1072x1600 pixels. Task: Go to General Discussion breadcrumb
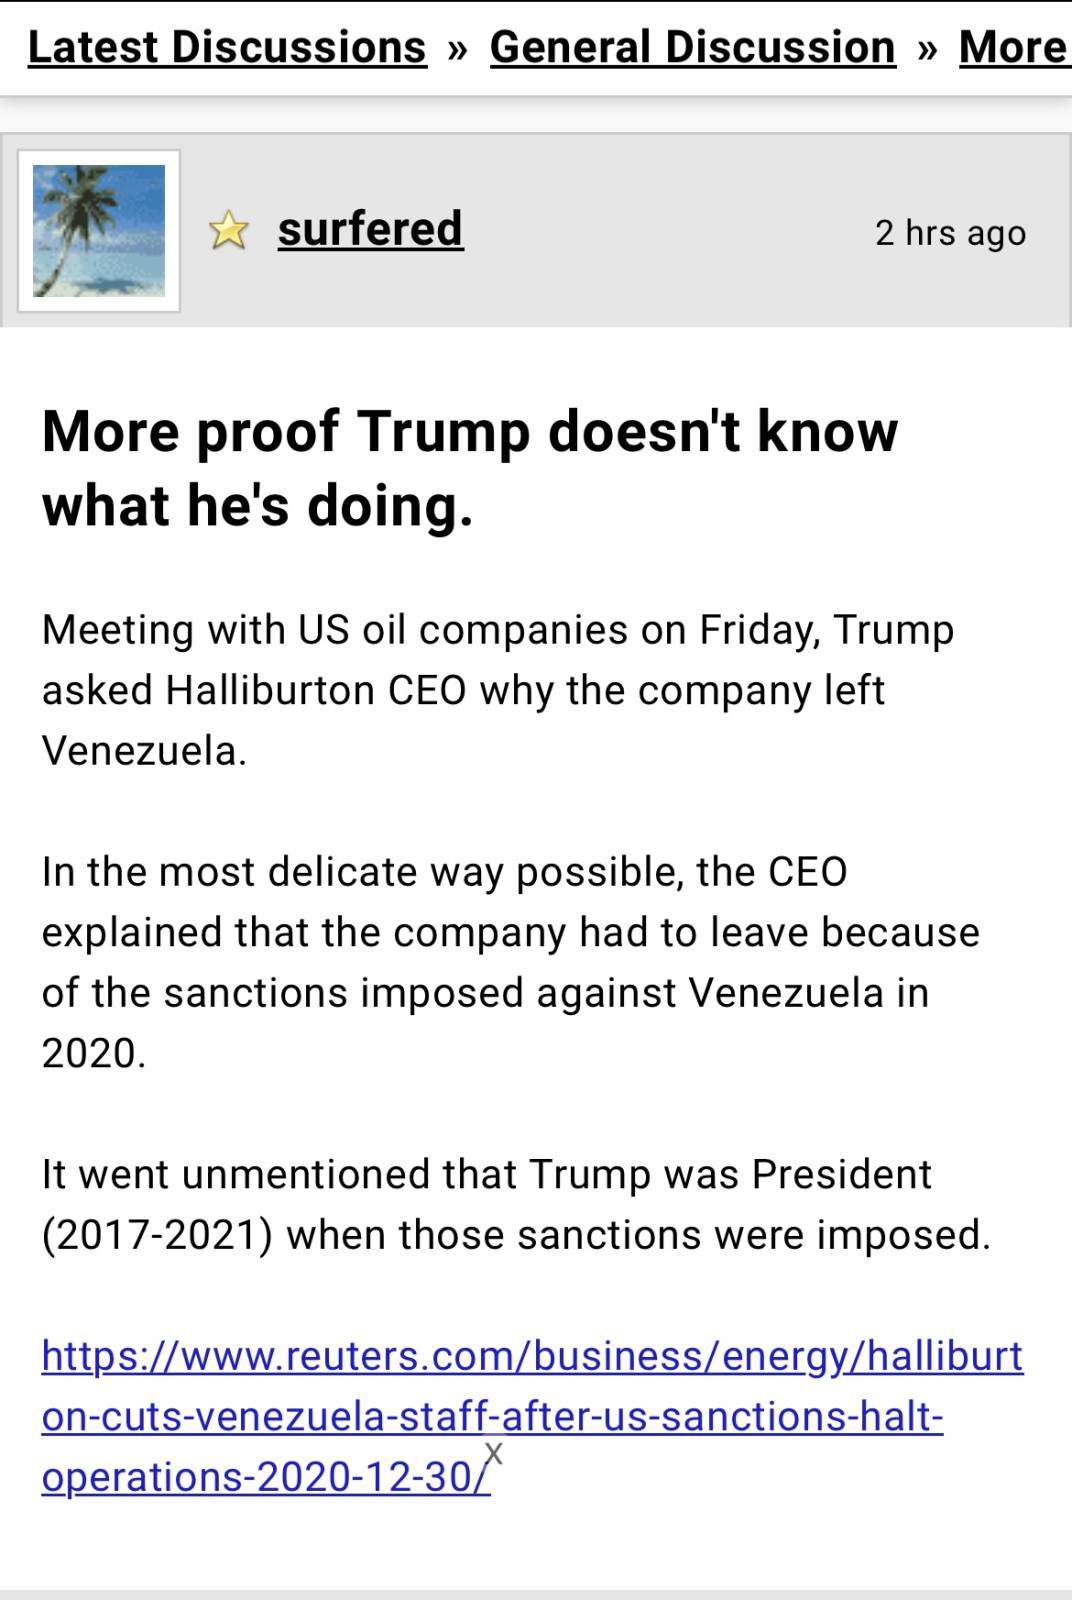[x=692, y=47]
